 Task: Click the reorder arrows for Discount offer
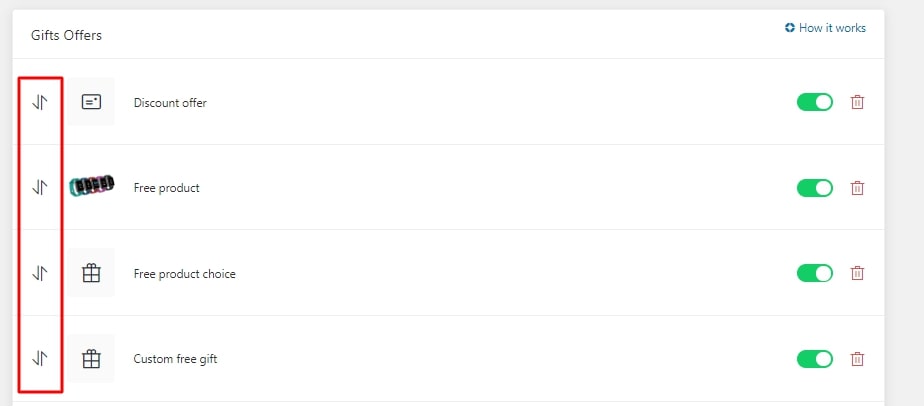point(40,102)
